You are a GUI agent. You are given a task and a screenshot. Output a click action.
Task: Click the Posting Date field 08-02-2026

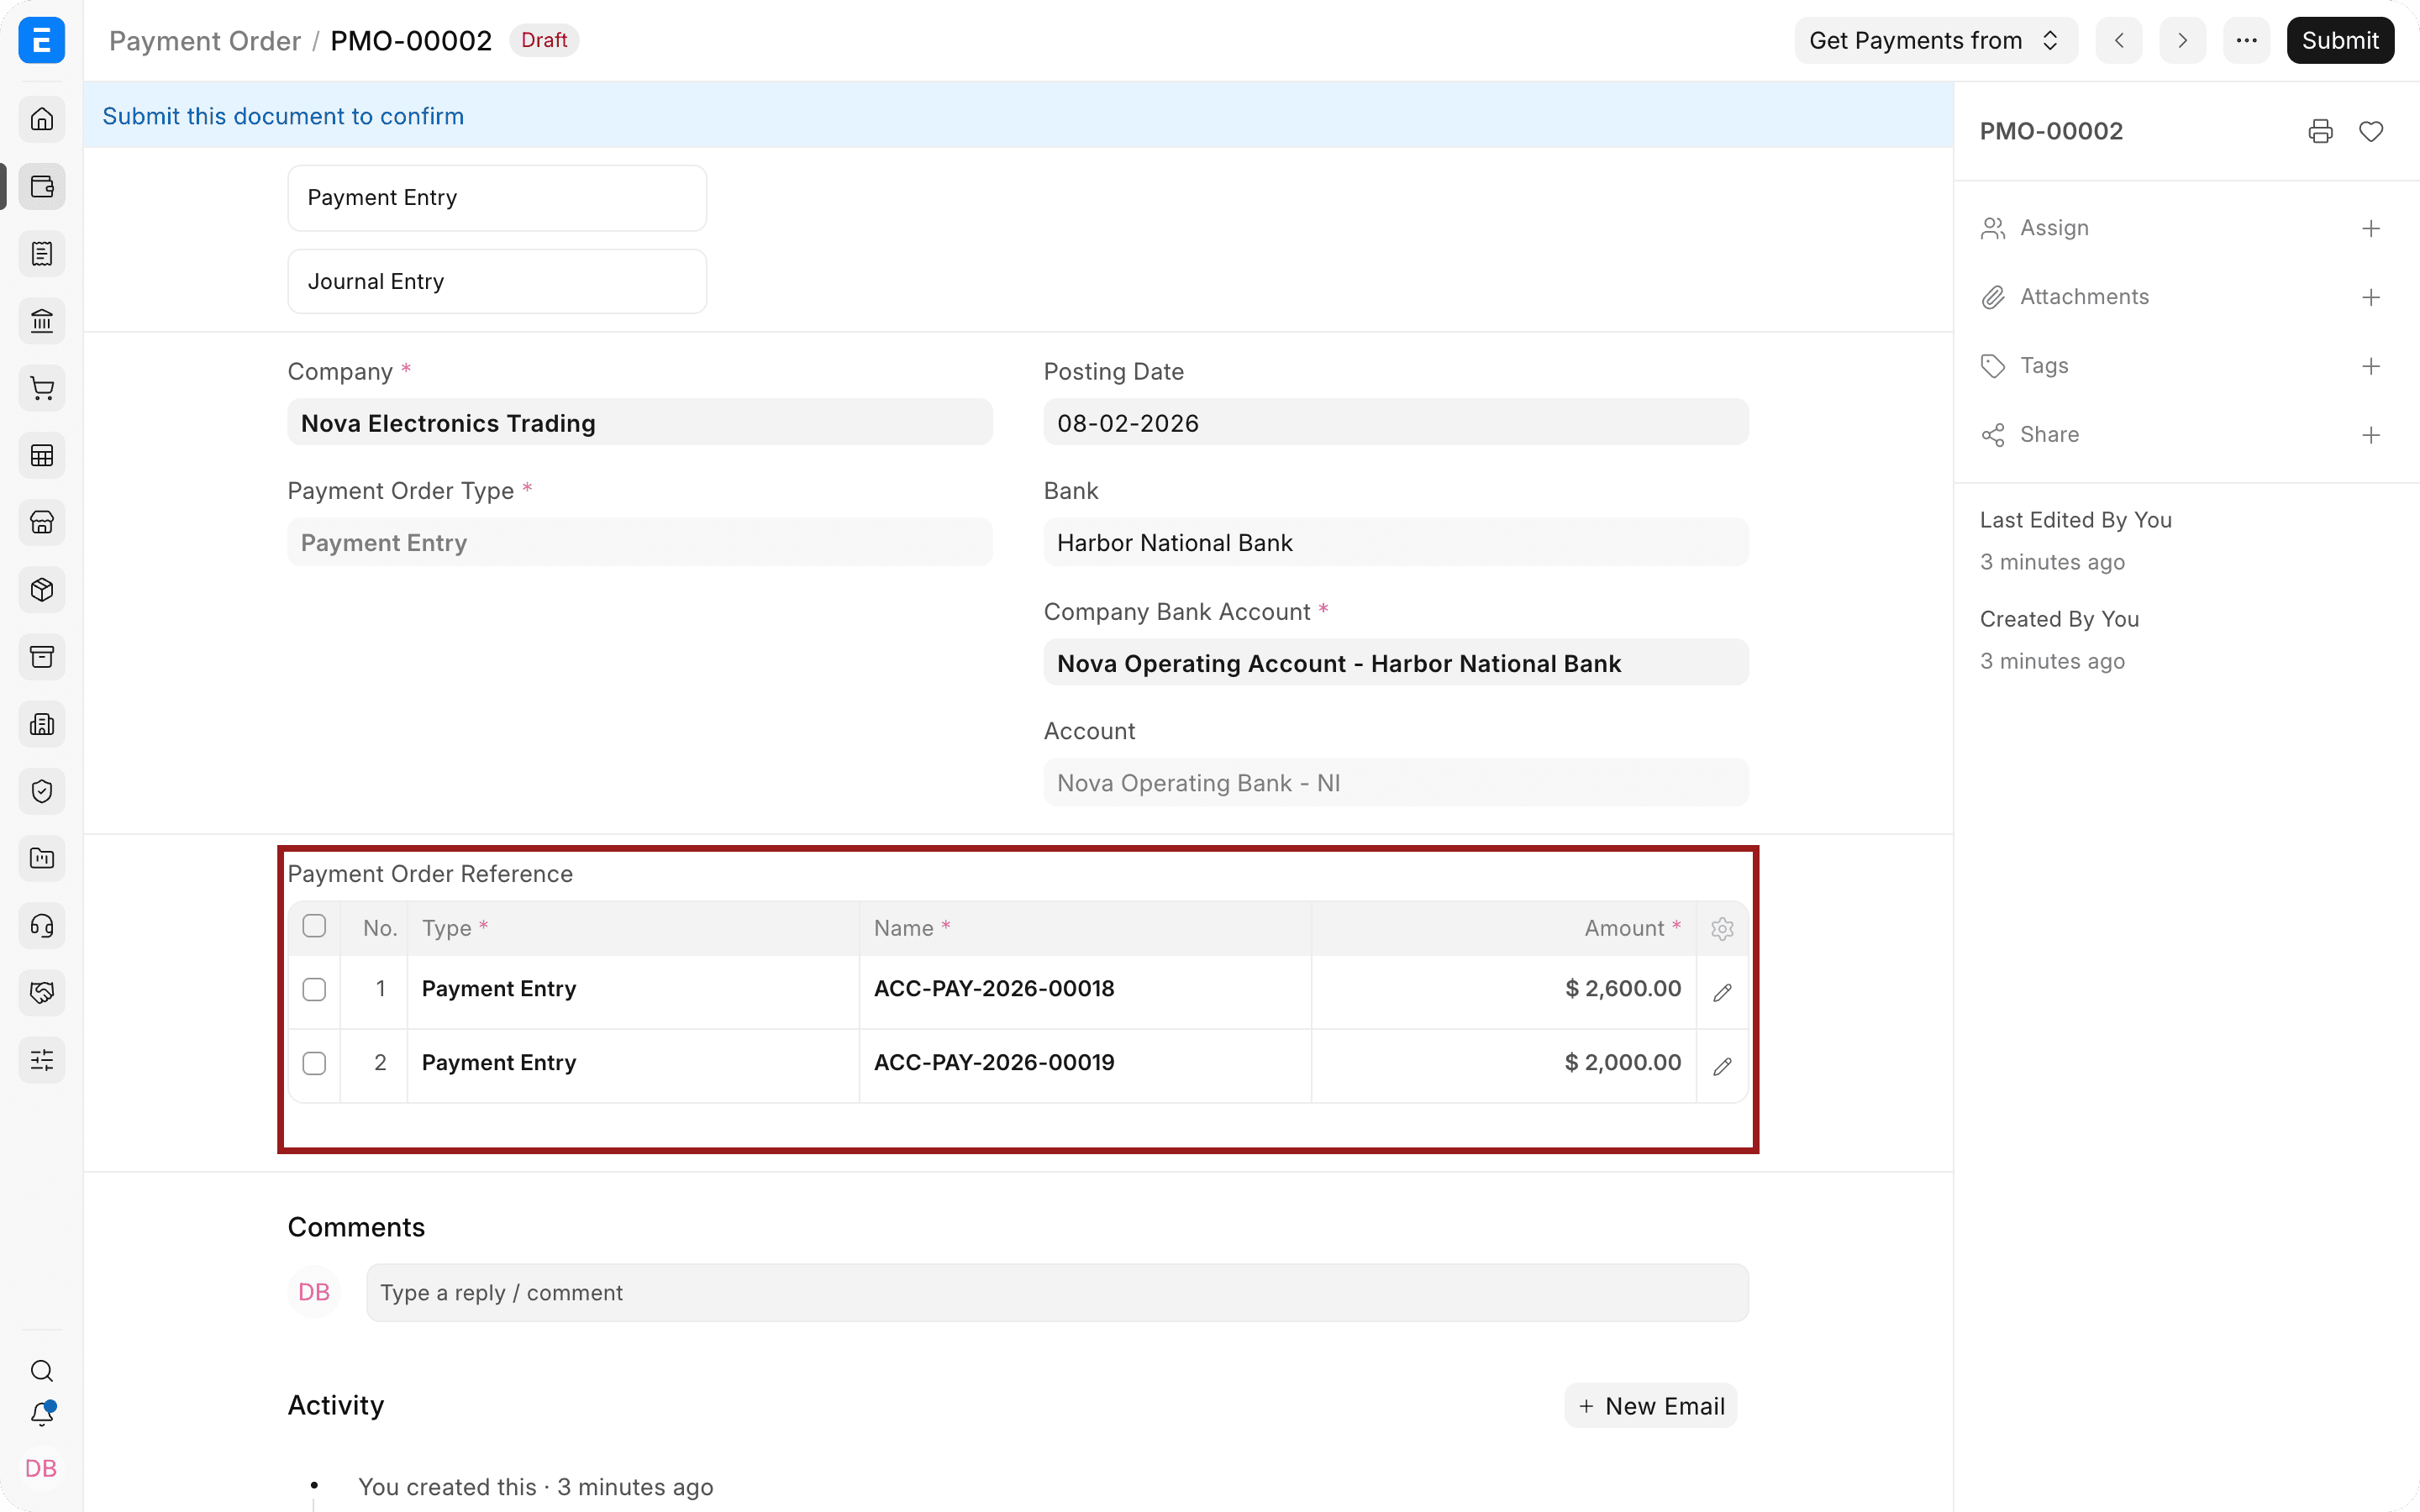1396,423
